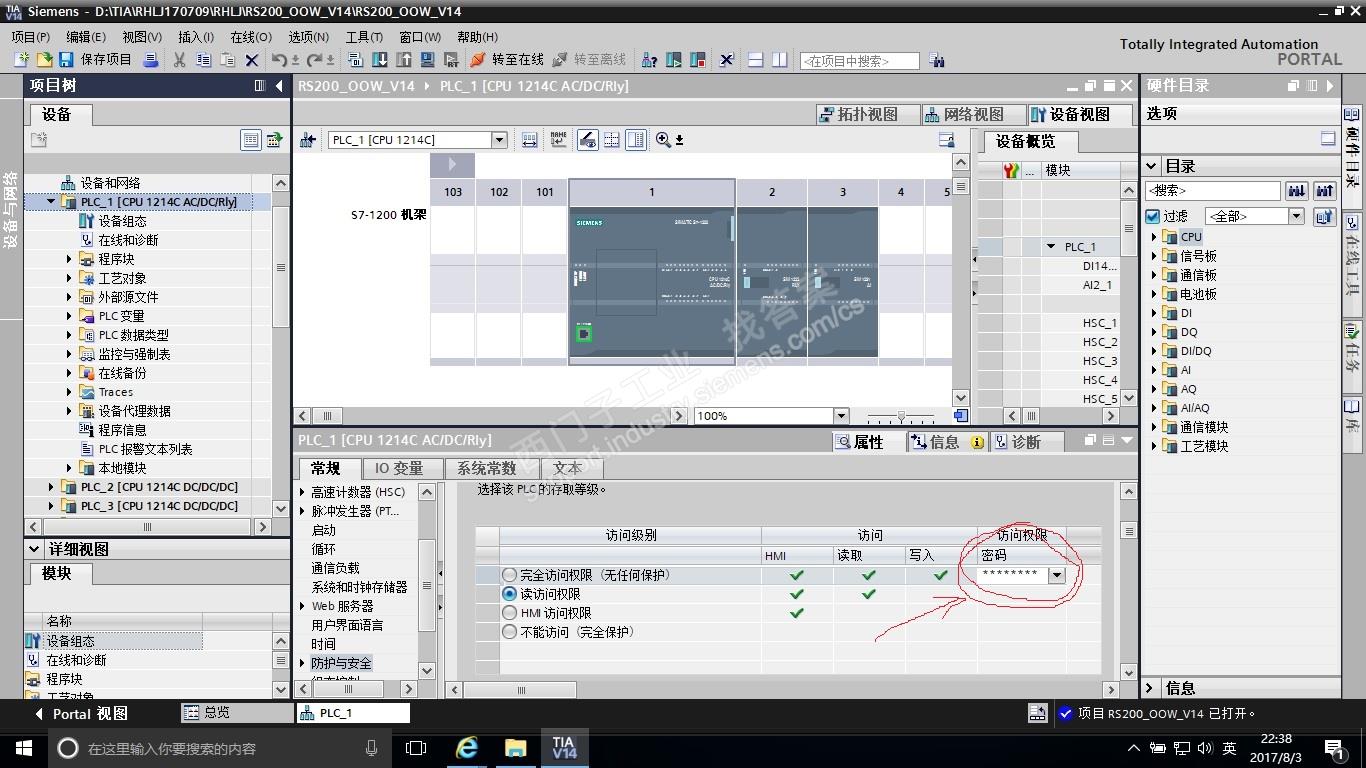Click the show module labels icon
Viewport: 1366px width, 768px height.
click(558, 140)
